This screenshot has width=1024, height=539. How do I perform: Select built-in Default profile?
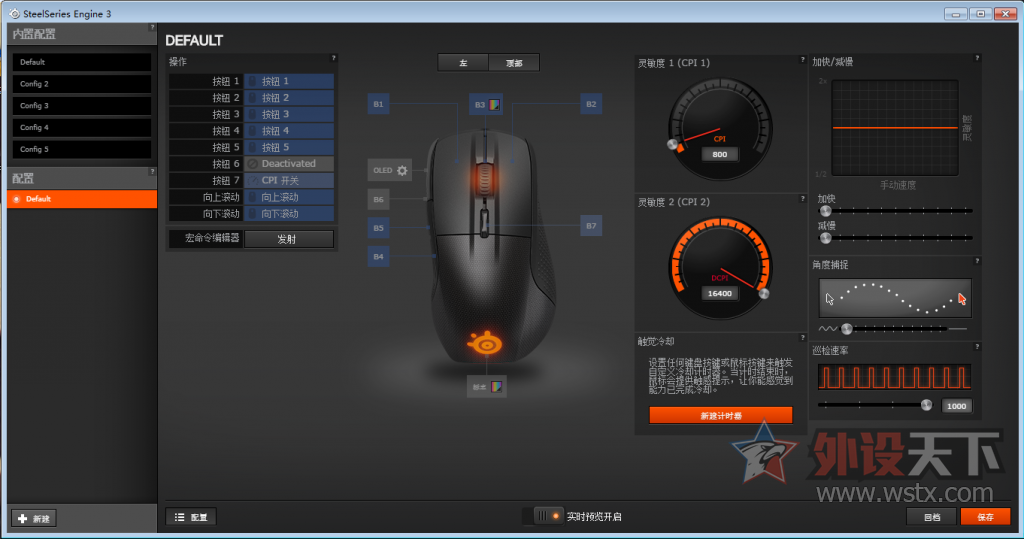[82, 62]
